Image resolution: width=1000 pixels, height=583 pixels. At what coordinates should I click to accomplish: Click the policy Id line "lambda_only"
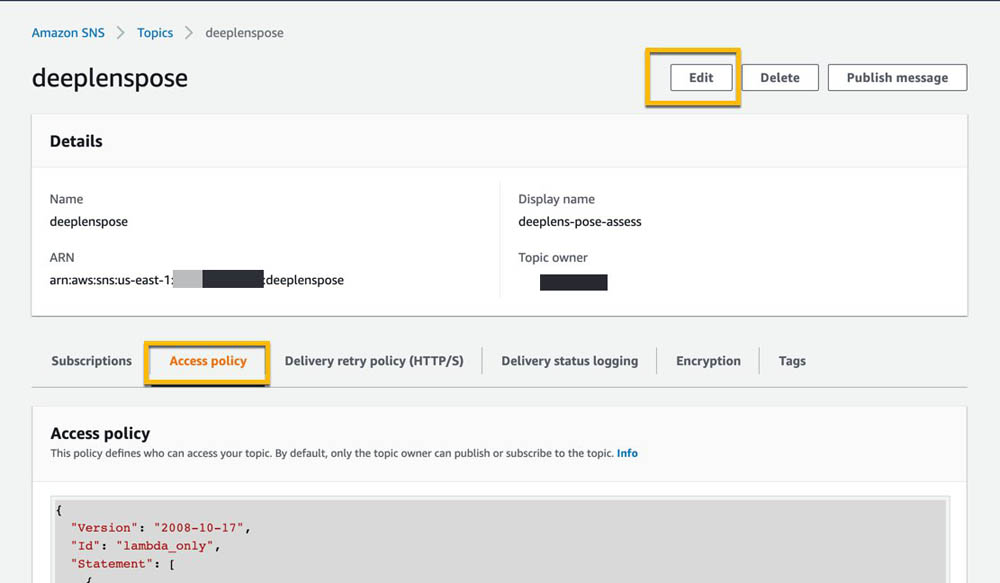coord(145,546)
